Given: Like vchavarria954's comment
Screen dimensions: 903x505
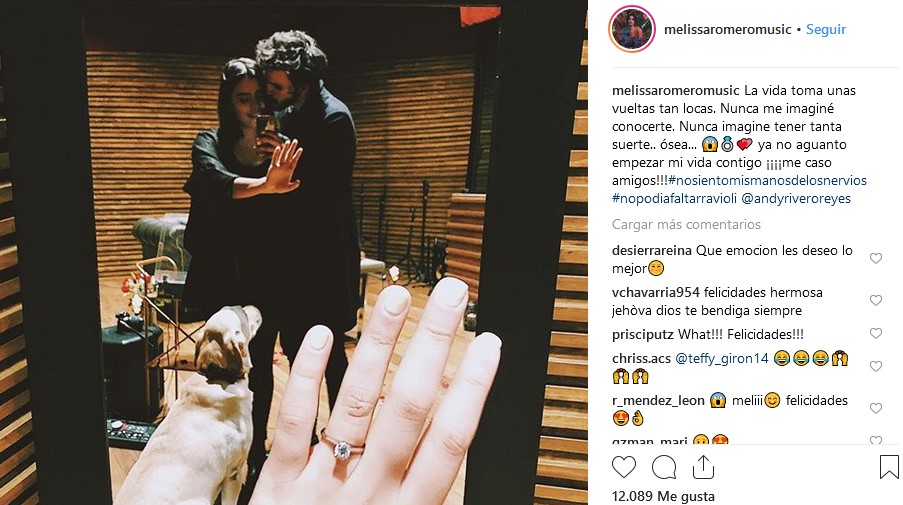Looking at the screenshot, I should 875,301.
